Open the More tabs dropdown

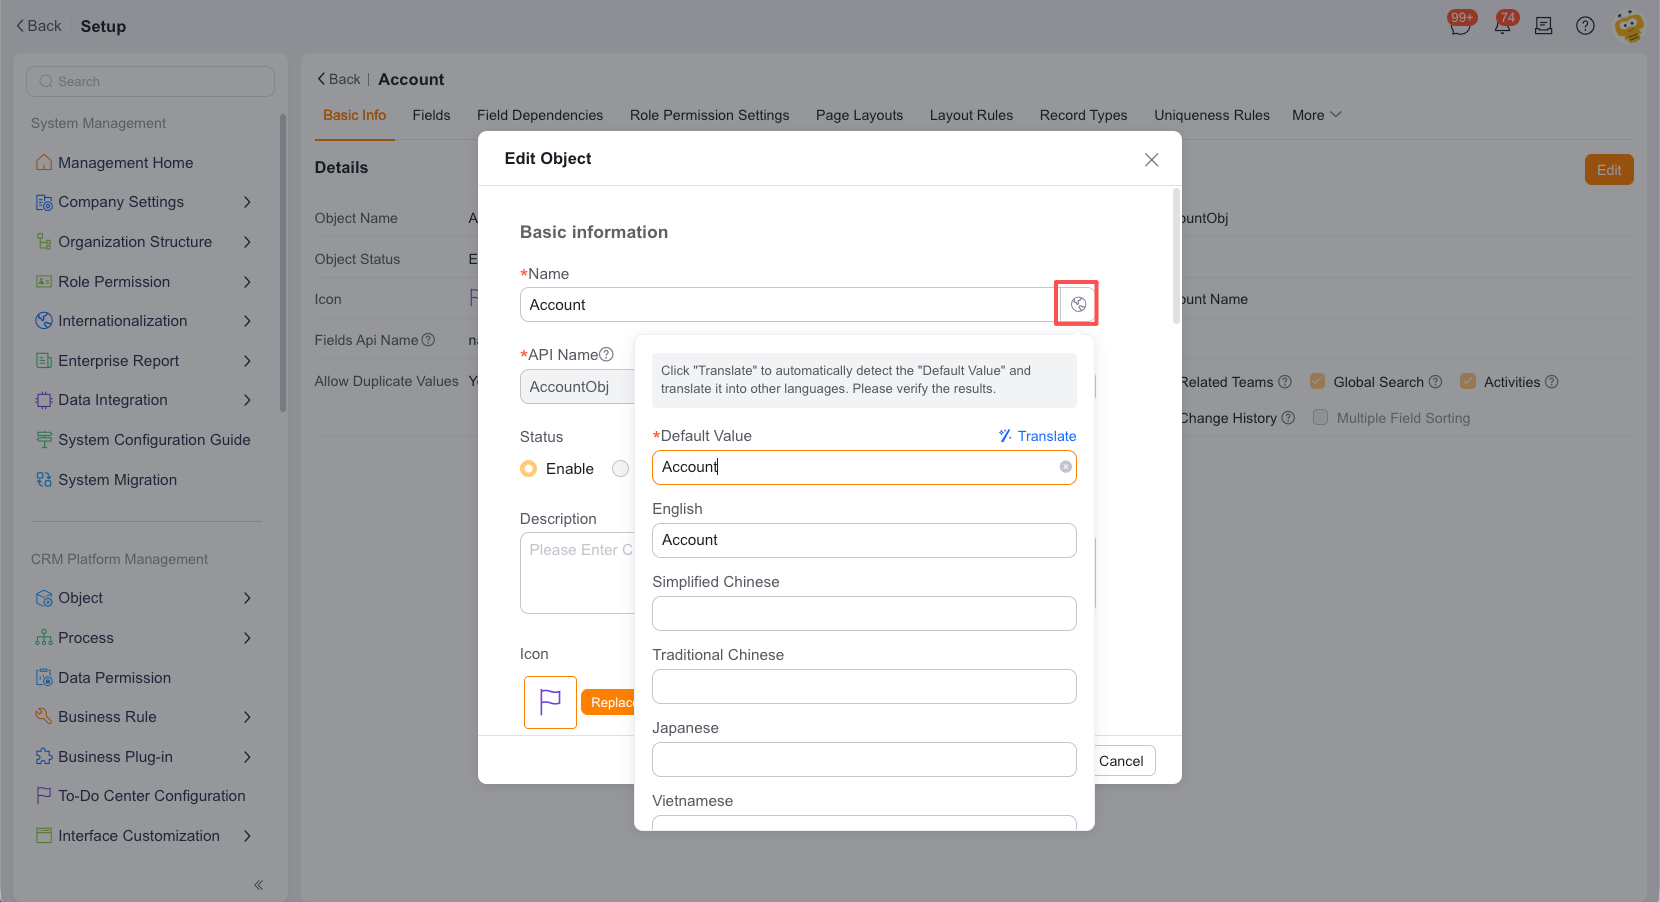tap(1316, 115)
